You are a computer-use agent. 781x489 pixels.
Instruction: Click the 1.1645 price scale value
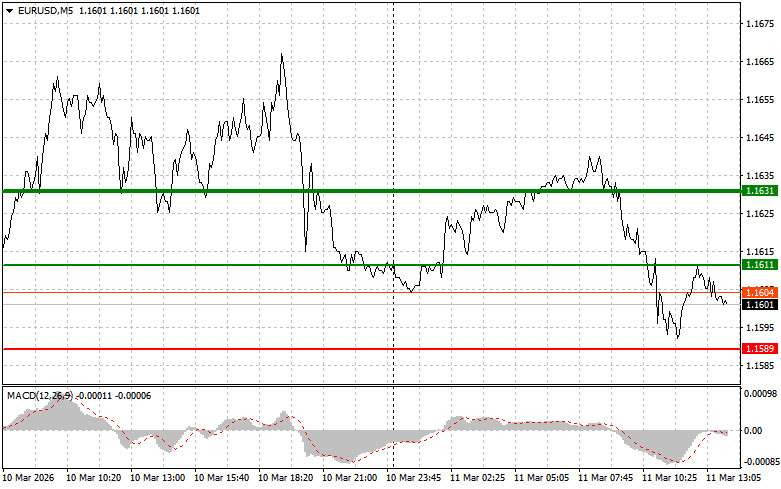point(760,137)
